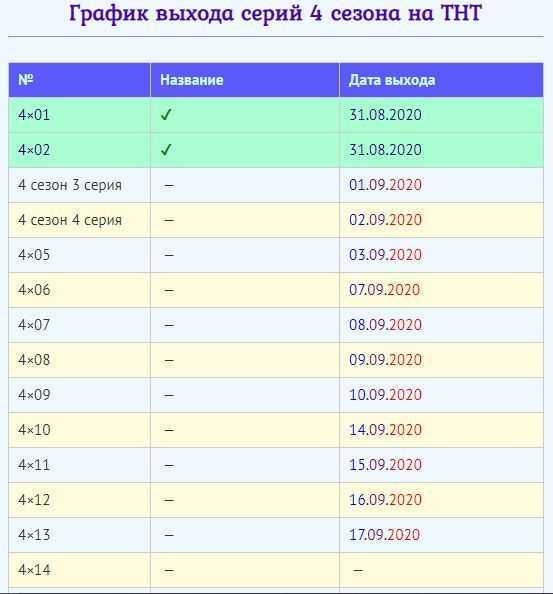Click the date '16.09.2020'
Image resolution: width=553 pixels, height=594 pixels.
(x=385, y=500)
